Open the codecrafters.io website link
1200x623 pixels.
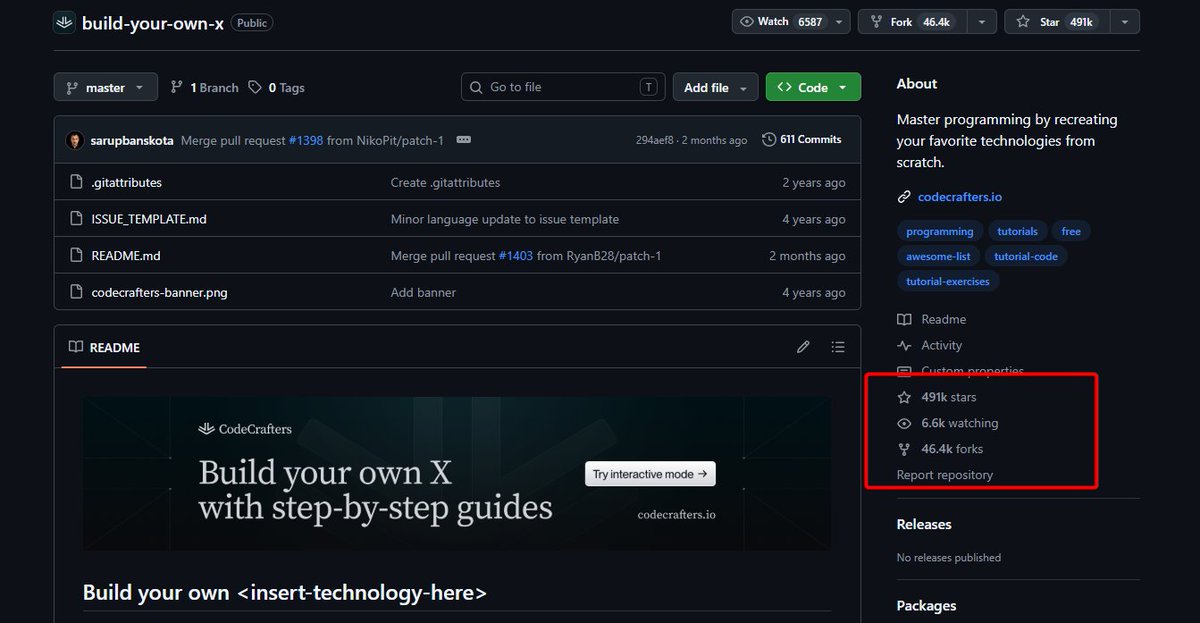(x=960, y=197)
